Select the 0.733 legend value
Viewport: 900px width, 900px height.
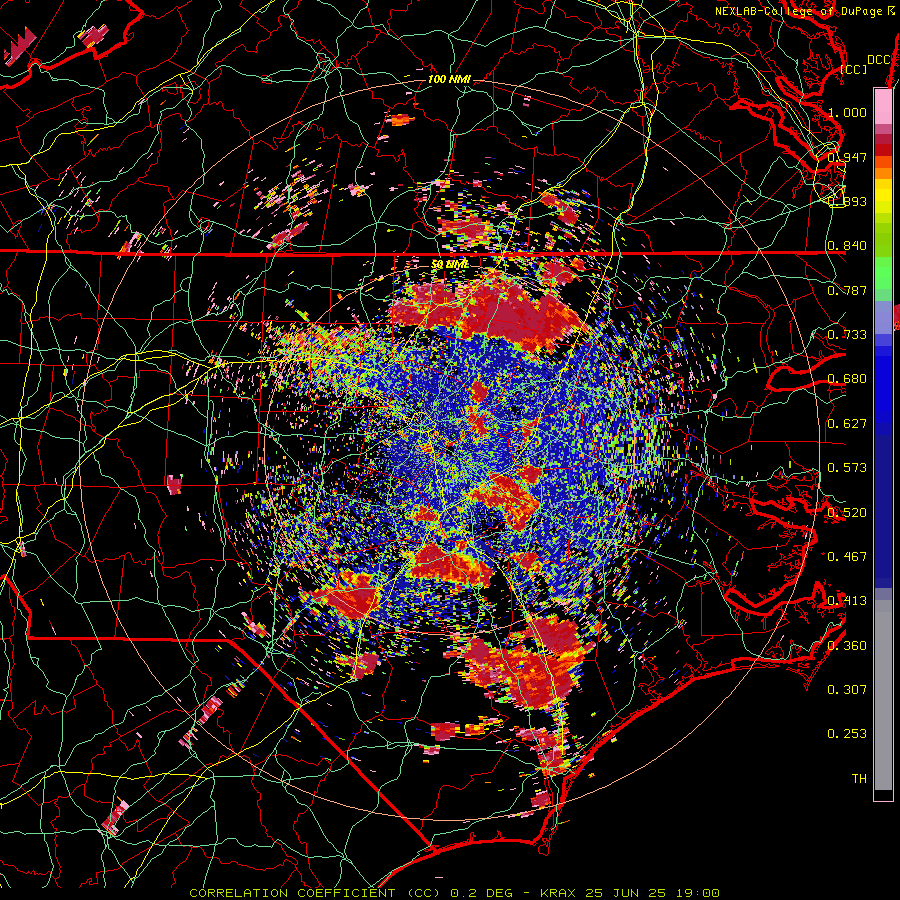[847, 334]
